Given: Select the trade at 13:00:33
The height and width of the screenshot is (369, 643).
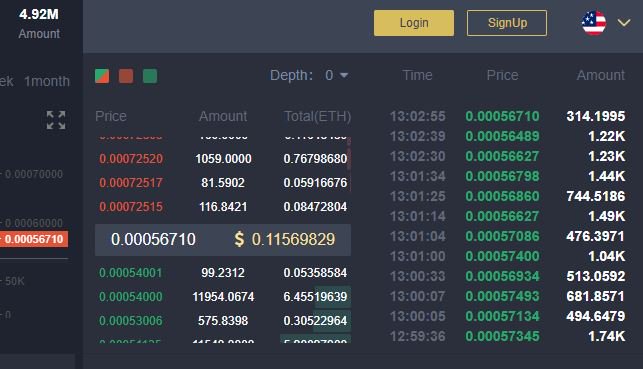Looking at the screenshot, I should 507,276.
